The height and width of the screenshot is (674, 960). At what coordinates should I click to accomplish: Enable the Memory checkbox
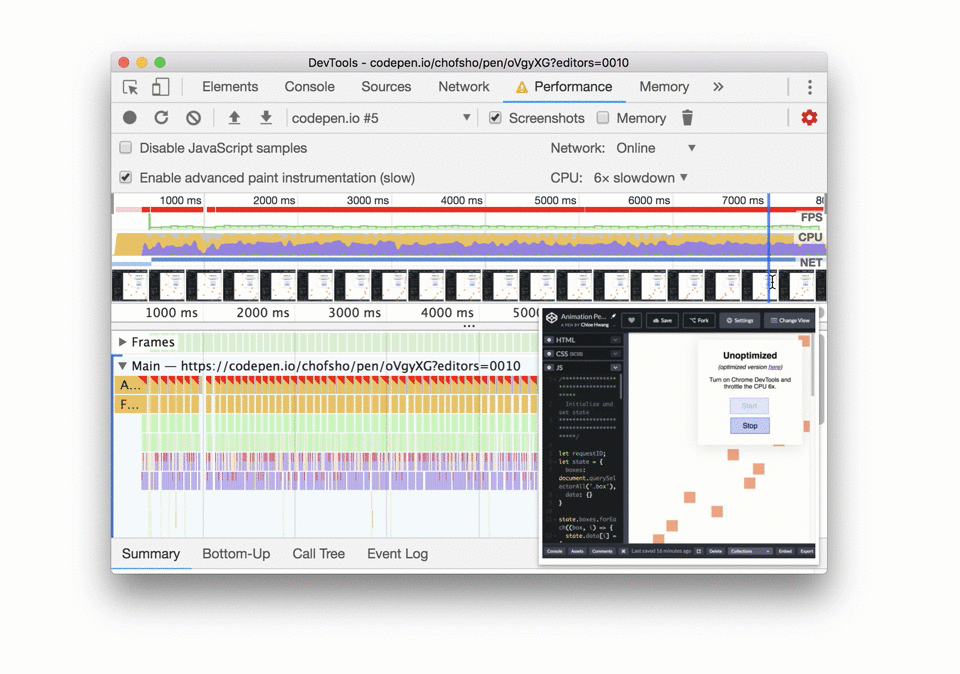click(x=603, y=118)
